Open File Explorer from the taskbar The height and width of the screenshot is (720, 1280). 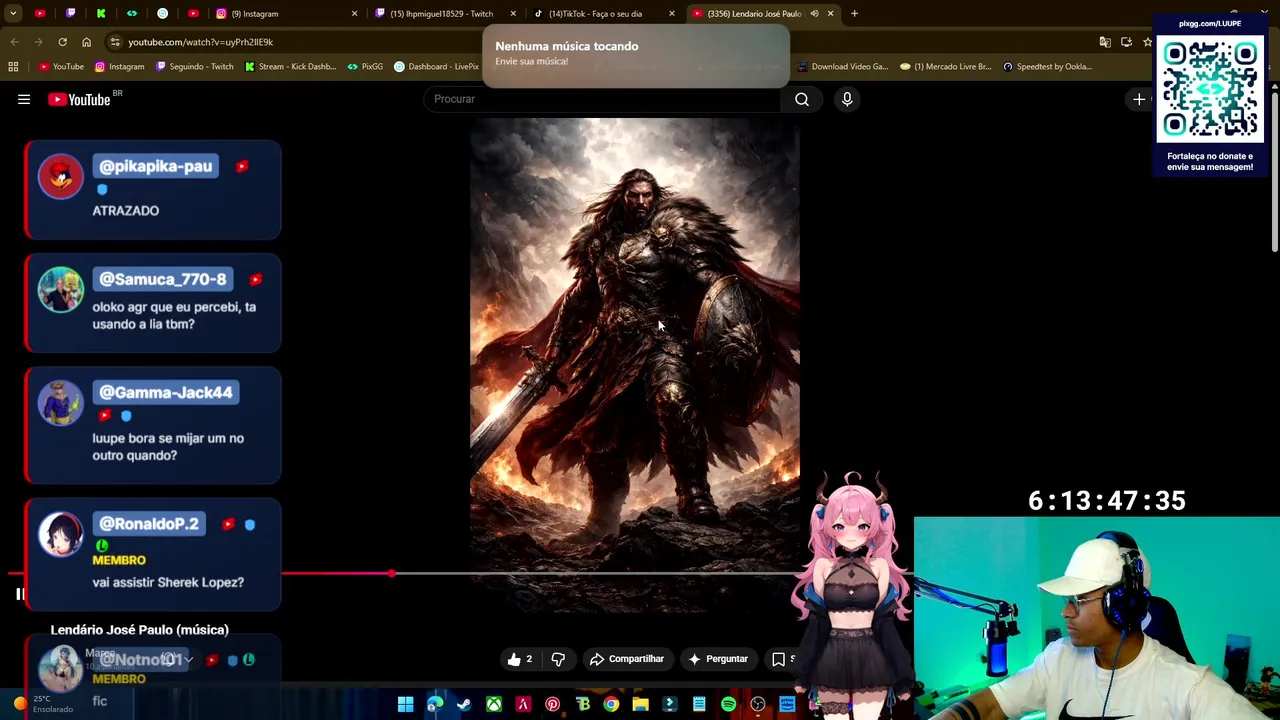(x=640, y=705)
